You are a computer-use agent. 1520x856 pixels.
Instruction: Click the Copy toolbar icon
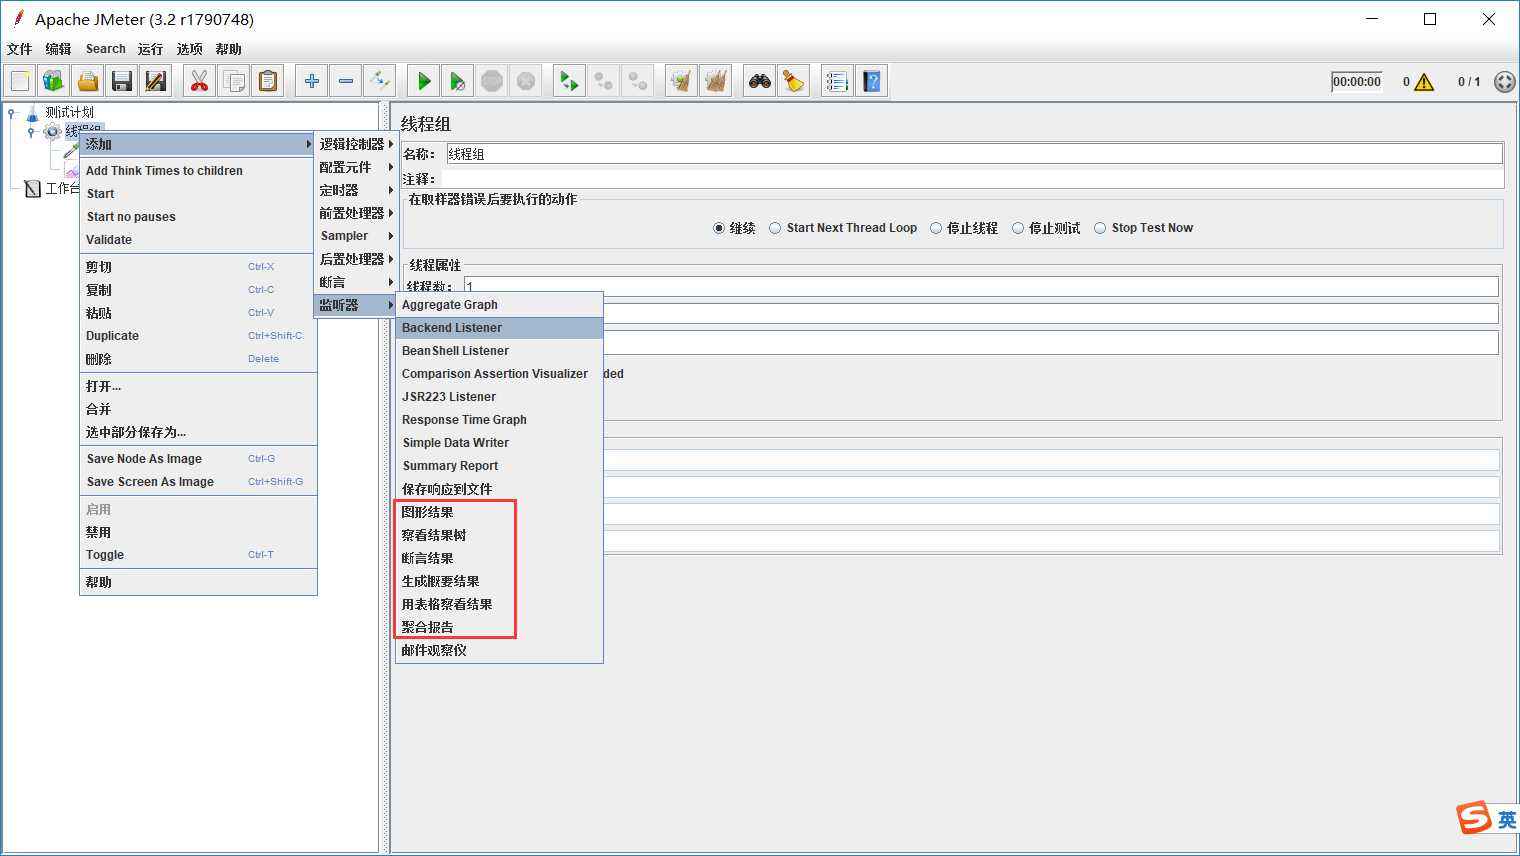pos(234,81)
